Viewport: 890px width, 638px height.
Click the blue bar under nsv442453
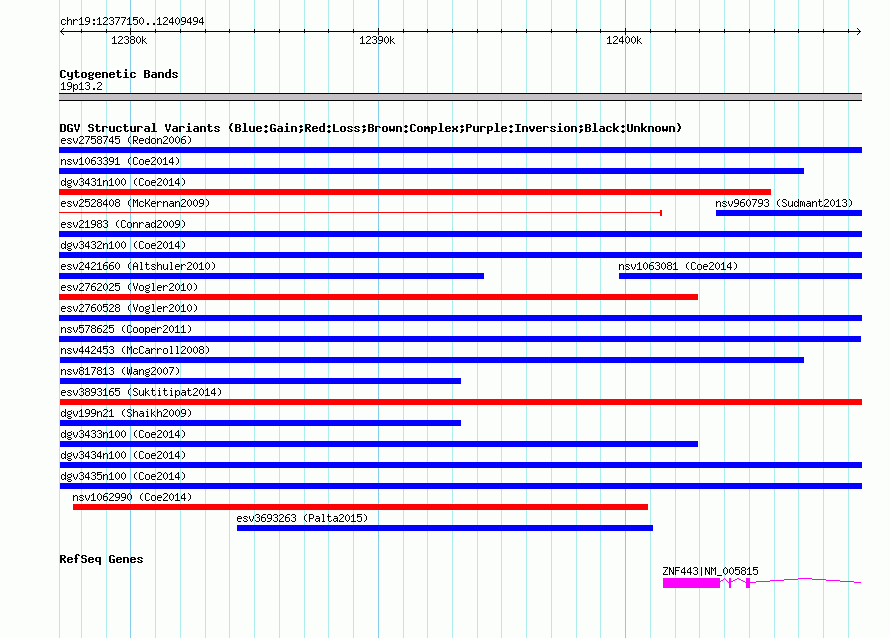tap(431, 360)
